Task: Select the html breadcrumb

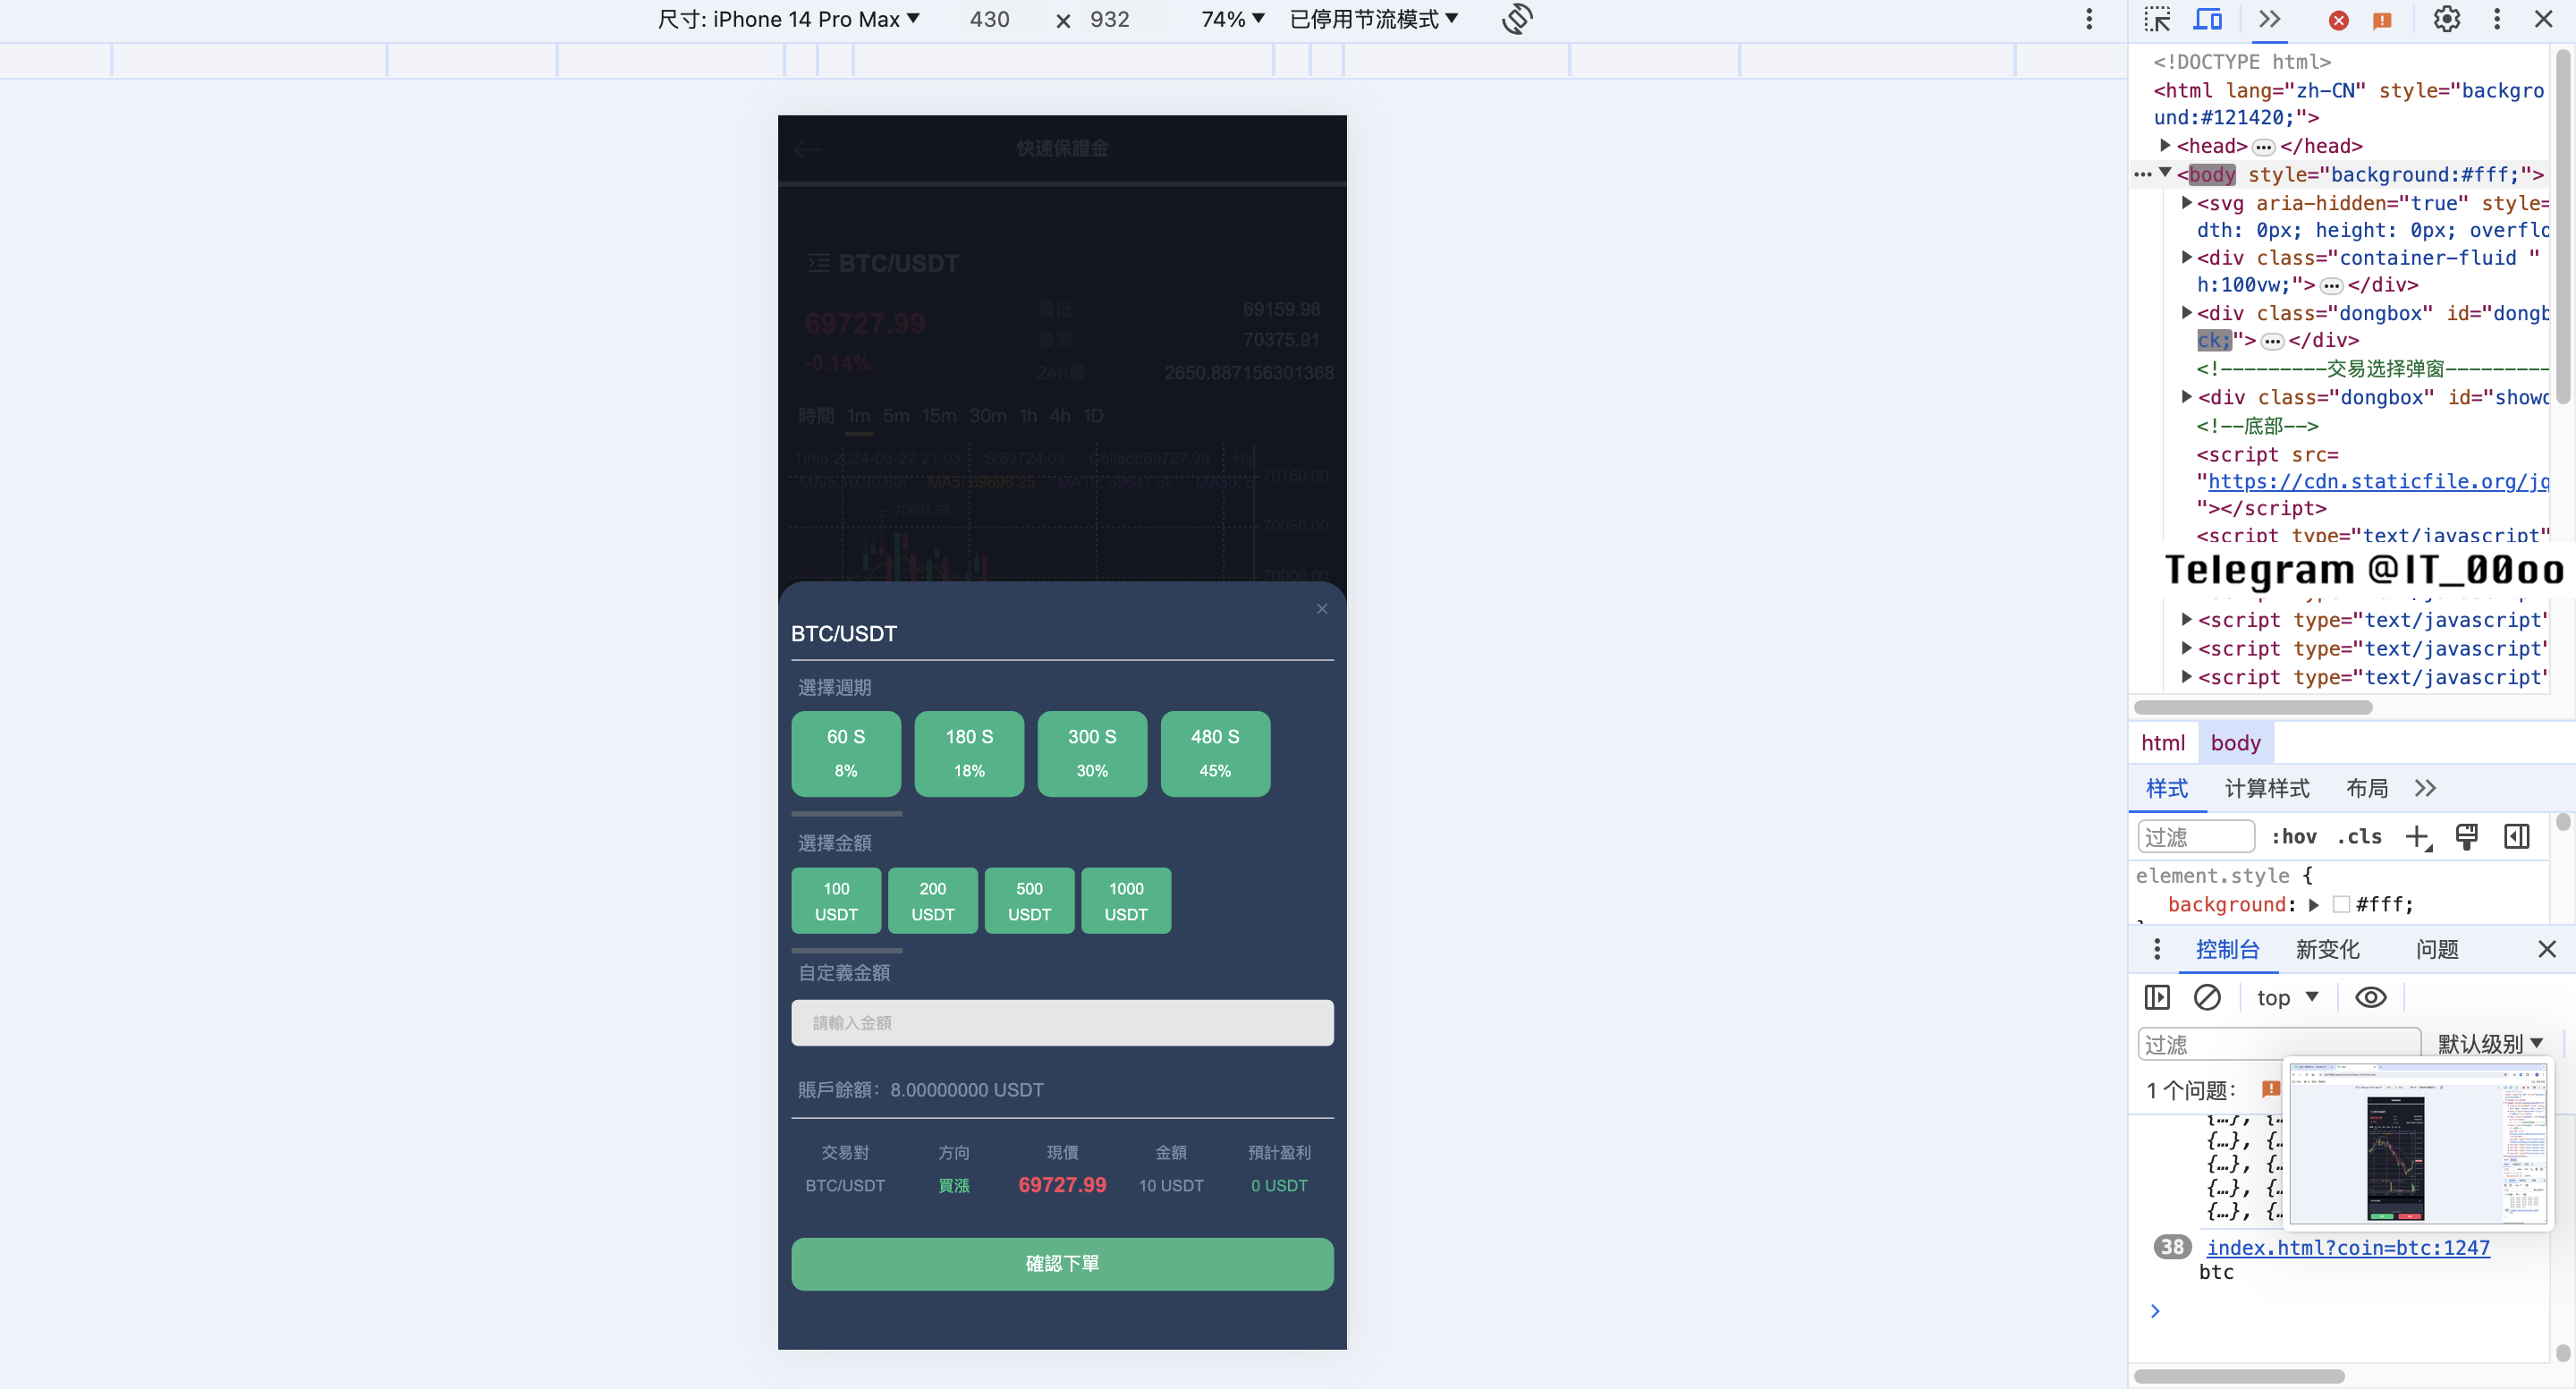Action: 2163,742
